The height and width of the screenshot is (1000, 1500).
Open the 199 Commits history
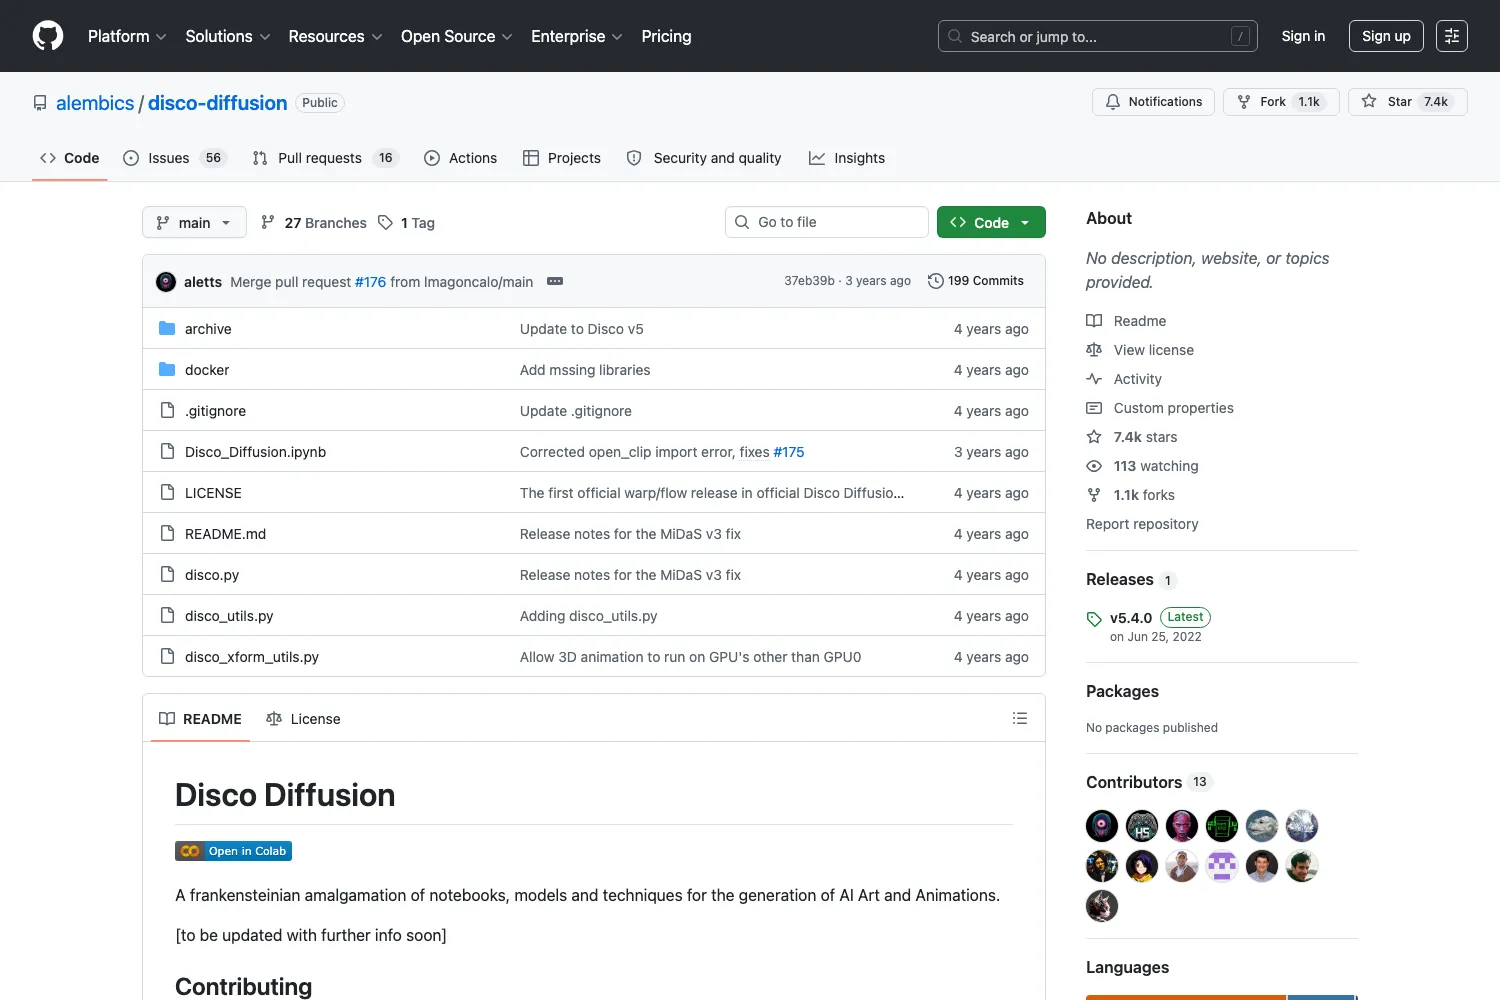[x=976, y=281]
